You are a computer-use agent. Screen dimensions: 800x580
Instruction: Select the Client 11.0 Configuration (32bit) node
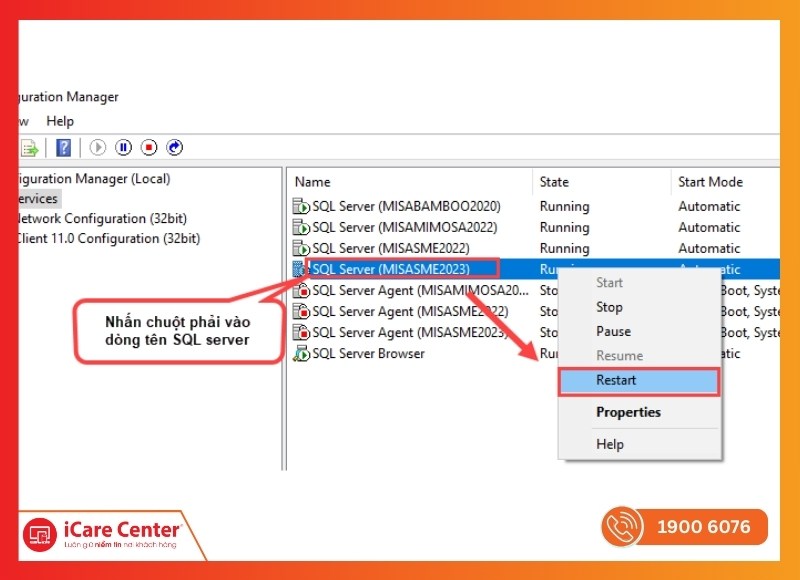(x=109, y=238)
